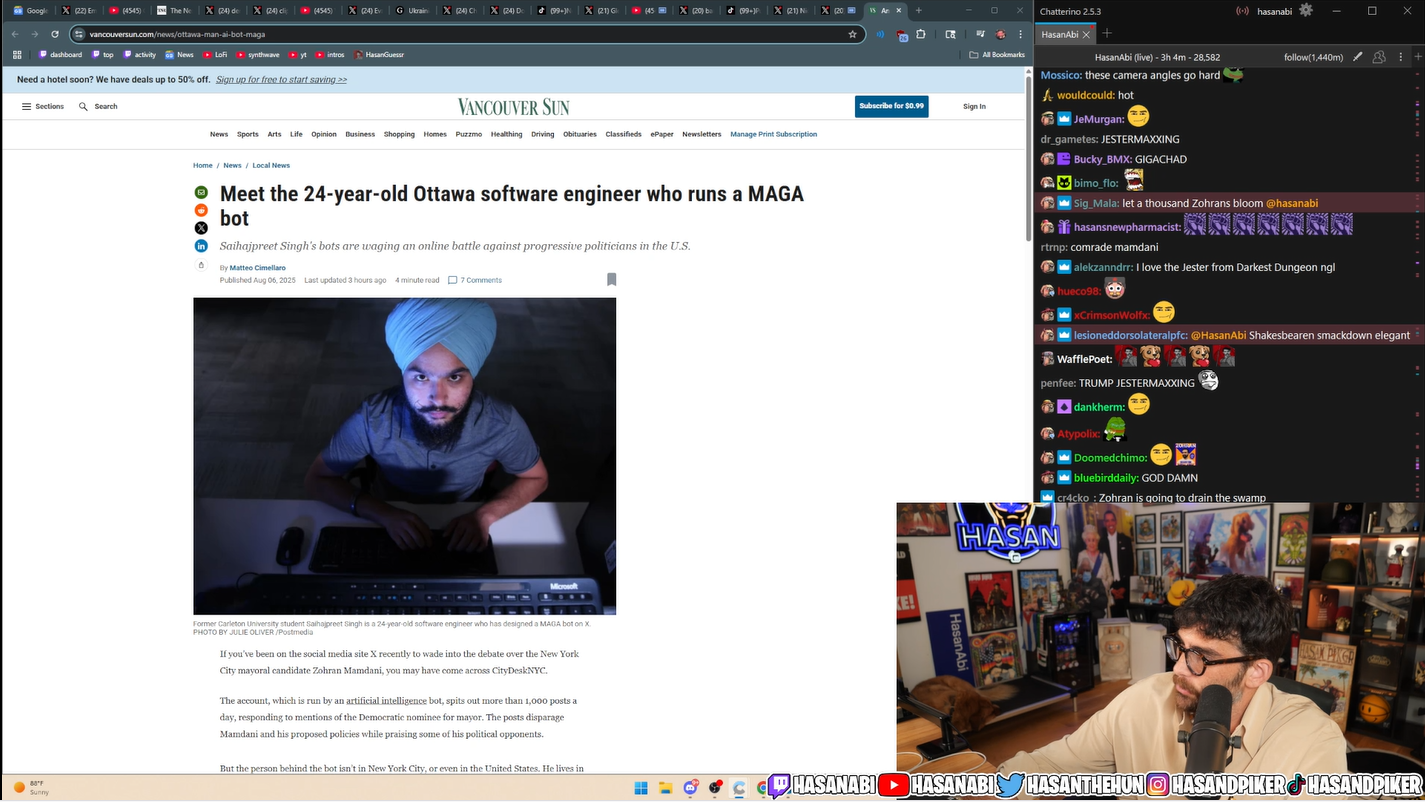Click the generic share icon below LinkedIn
The height and width of the screenshot is (802, 1425).
point(201,265)
